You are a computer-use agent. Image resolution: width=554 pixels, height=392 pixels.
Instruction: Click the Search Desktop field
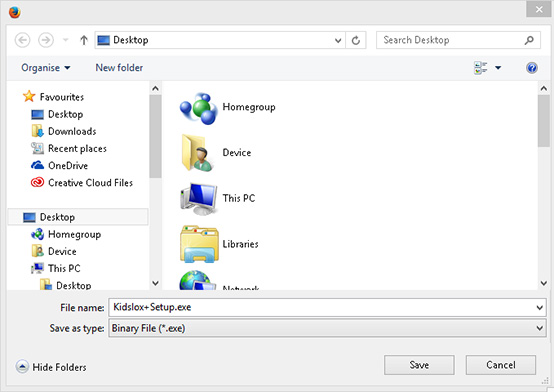[458, 40]
